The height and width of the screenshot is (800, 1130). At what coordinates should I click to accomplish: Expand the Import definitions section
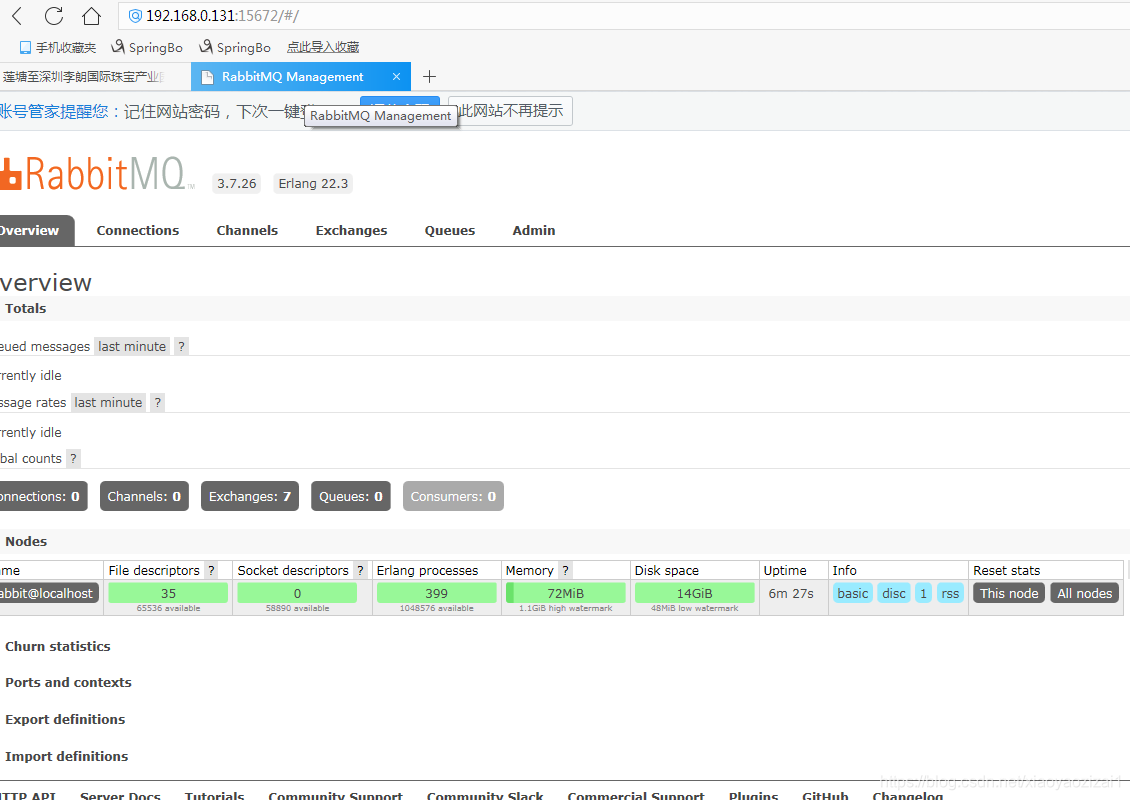(x=66, y=756)
